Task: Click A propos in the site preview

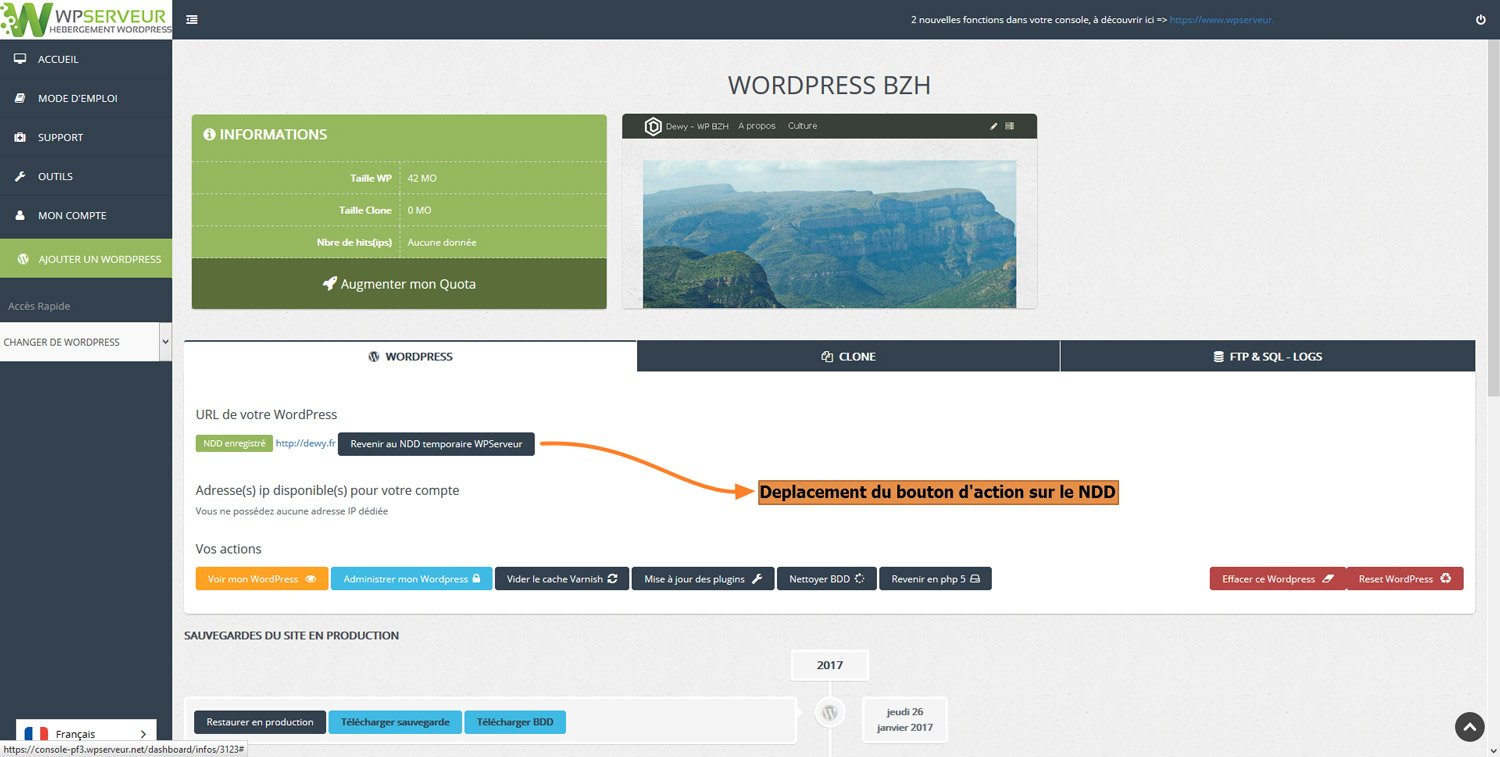Action: coord(757,126)
